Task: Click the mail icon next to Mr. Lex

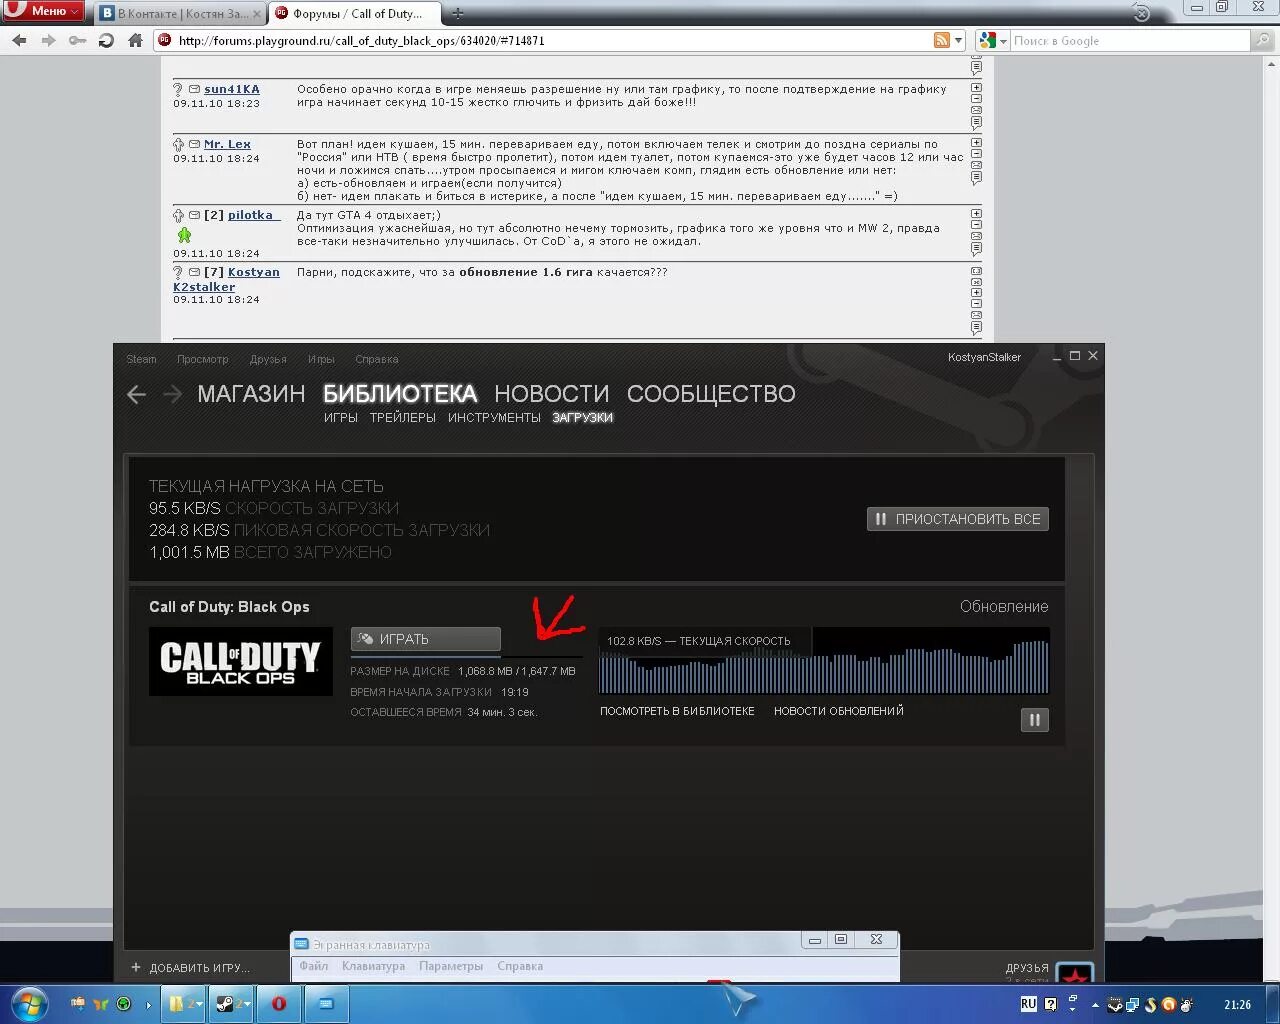Action: pos(194,144)
